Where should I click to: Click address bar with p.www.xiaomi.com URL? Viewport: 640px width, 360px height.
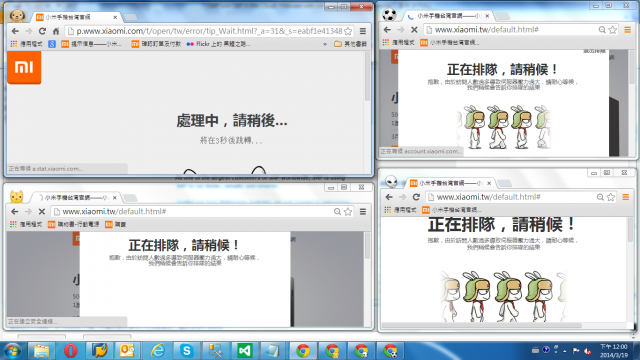(208, 31)
